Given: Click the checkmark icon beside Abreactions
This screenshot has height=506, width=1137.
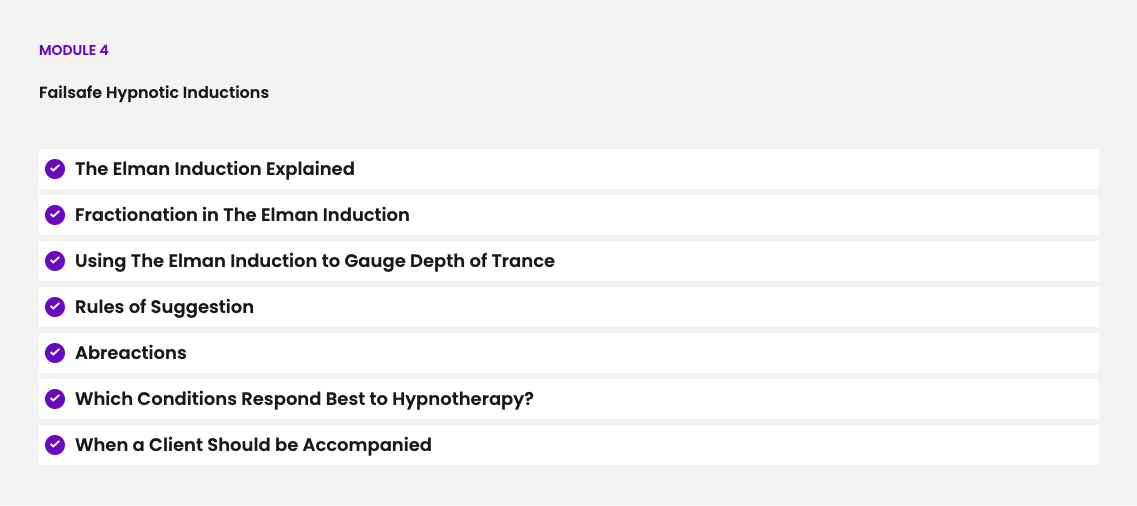Looking at the screenshot, I should pyautogui.click(x=55, y=353).
